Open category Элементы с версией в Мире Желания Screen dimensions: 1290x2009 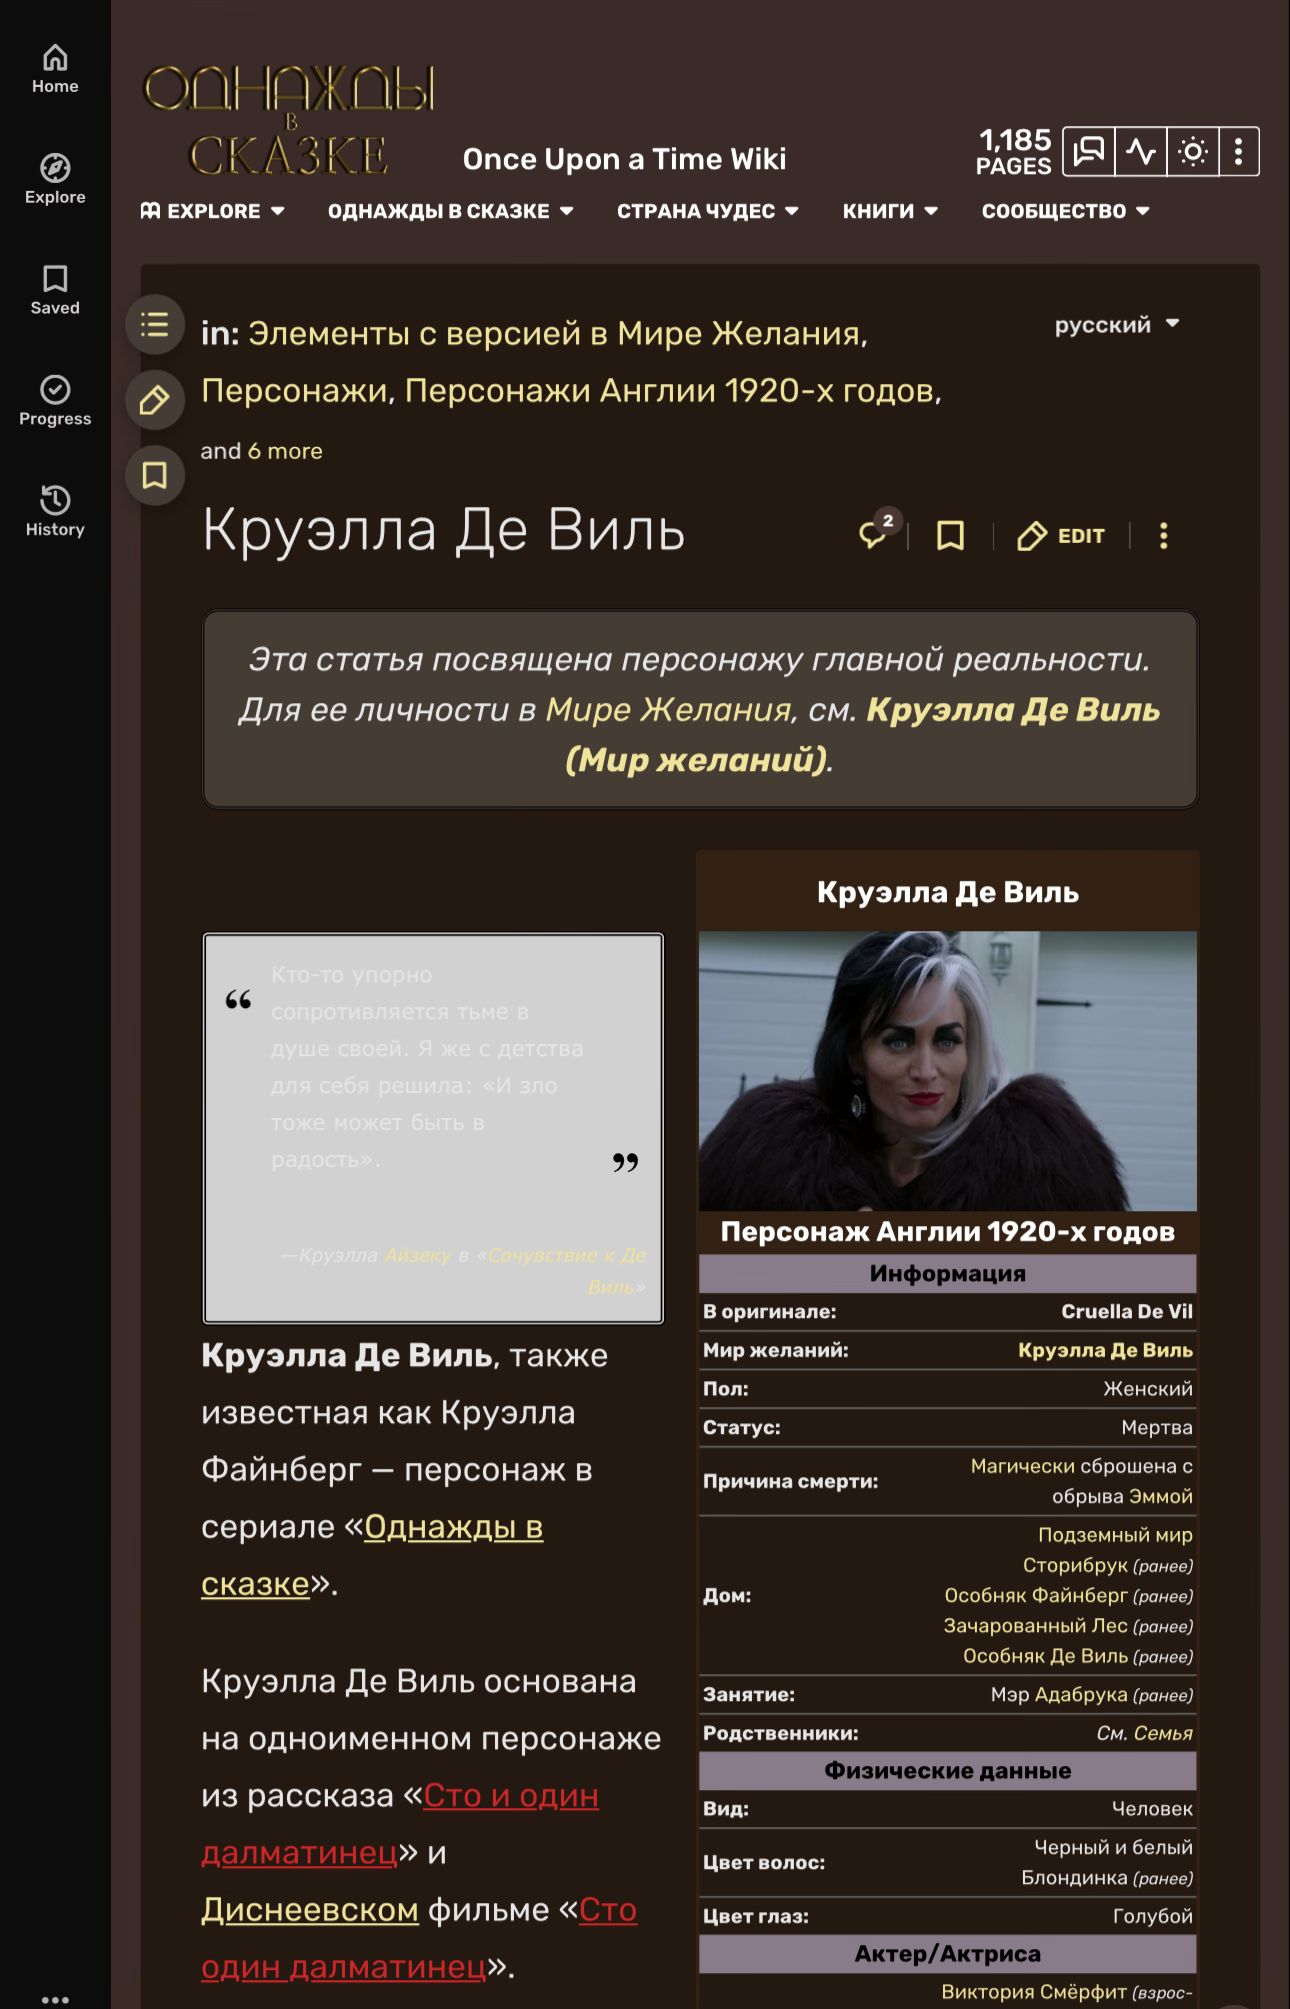click(556, 333)
